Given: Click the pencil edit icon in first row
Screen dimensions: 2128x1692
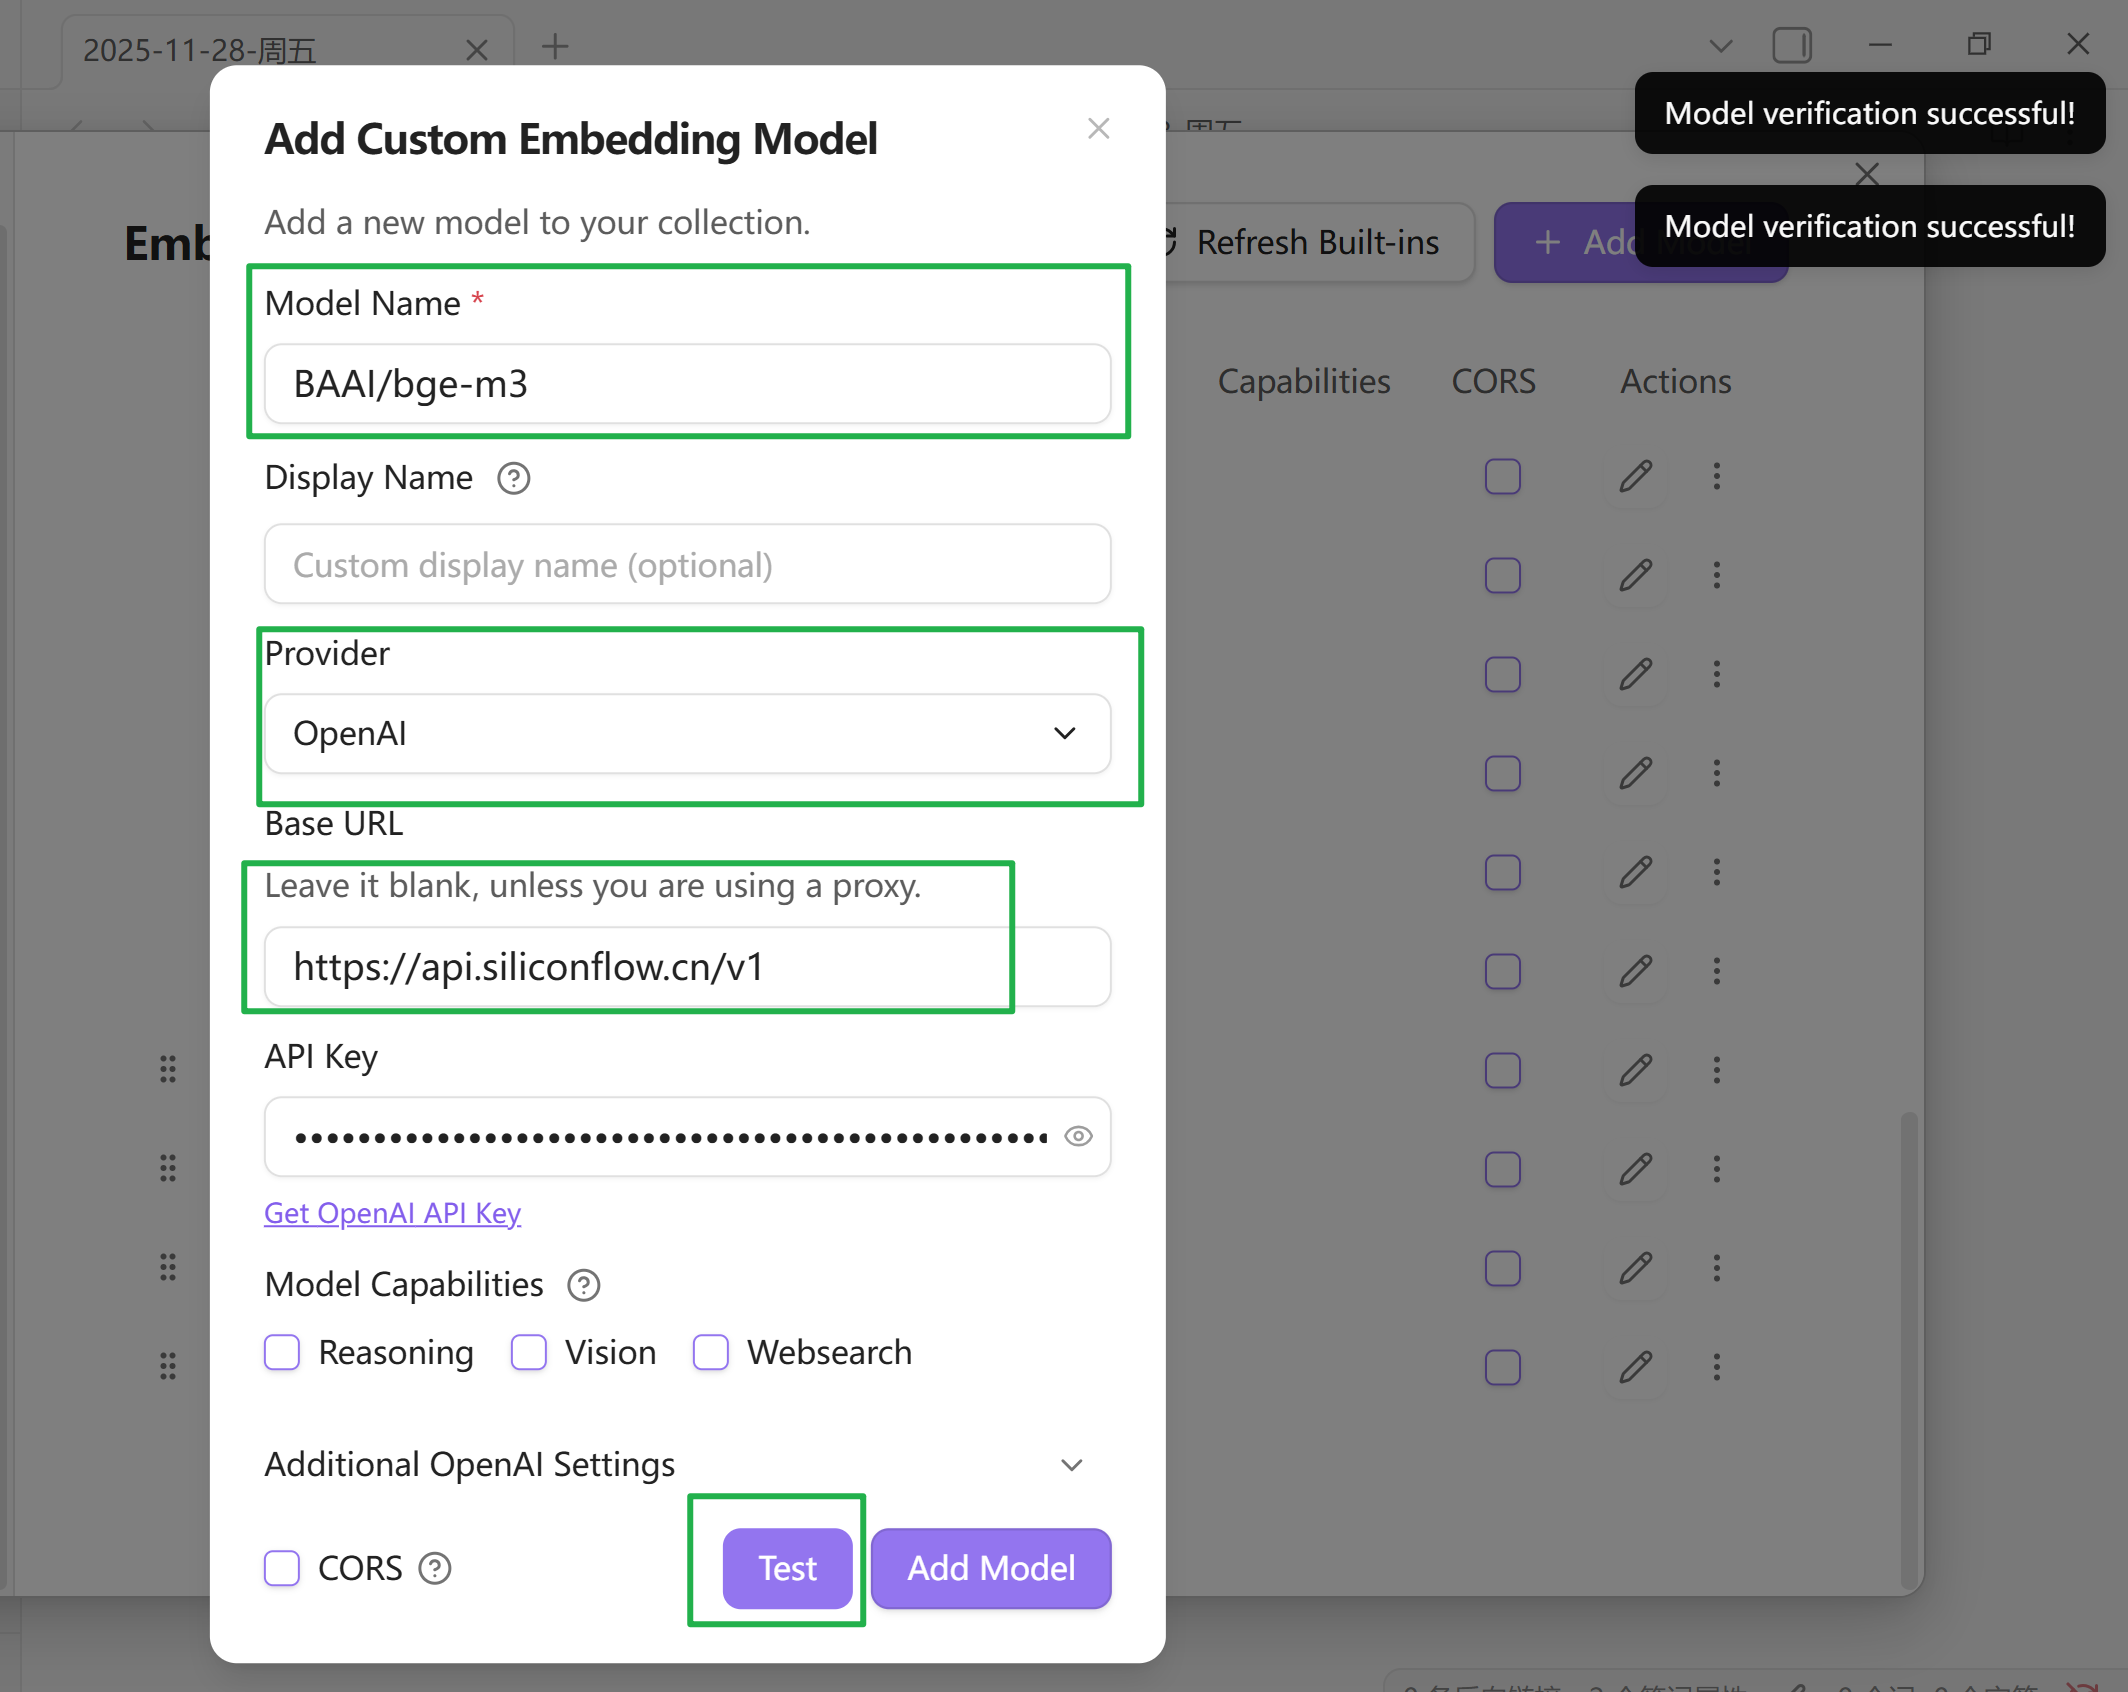Looking at the screenshot, I should 1635,477.
